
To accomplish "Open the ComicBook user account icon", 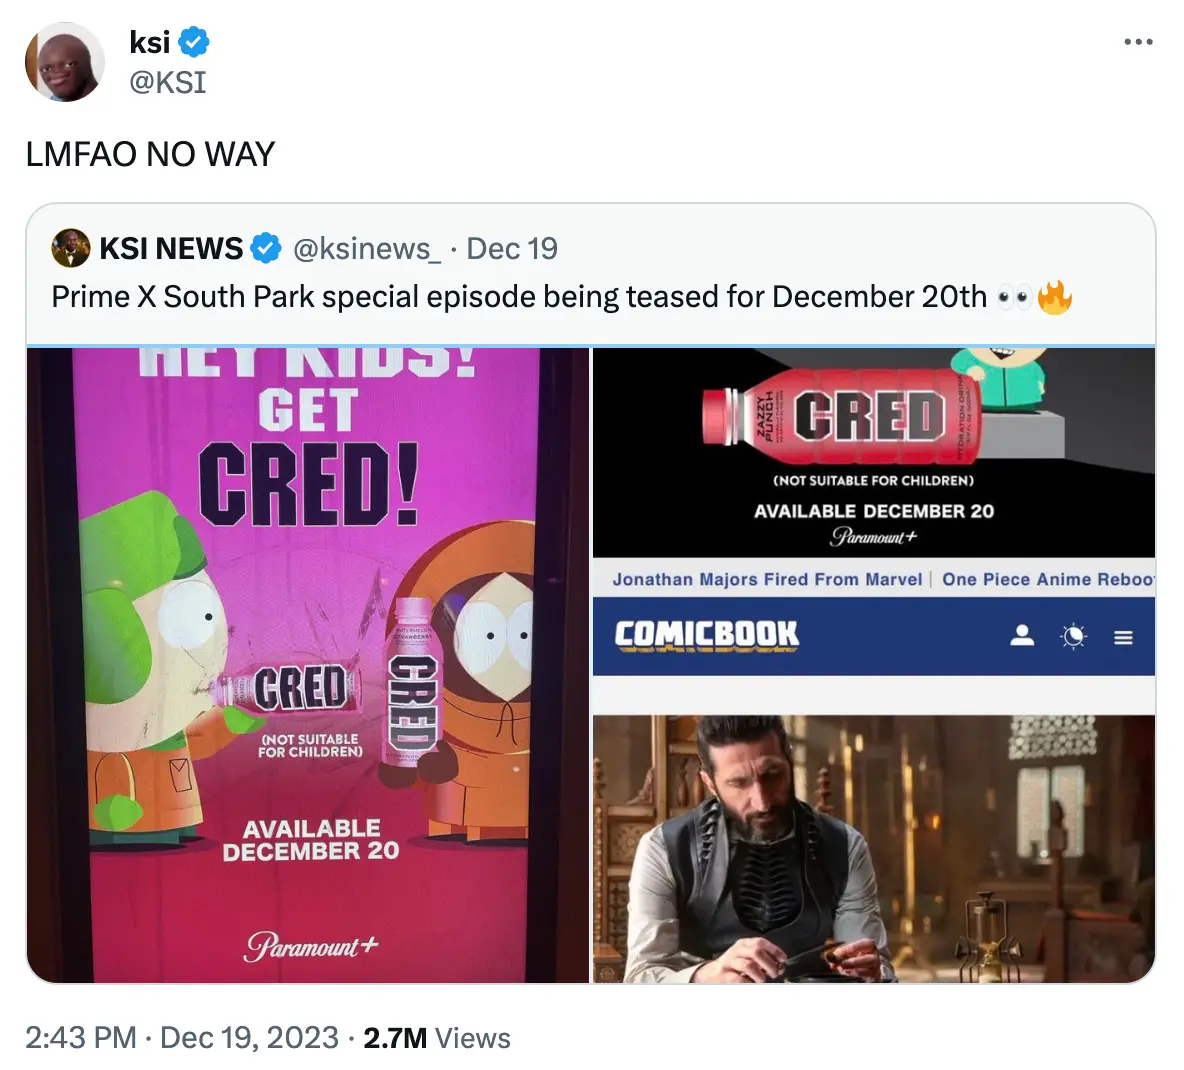I will pos(1021,635).
